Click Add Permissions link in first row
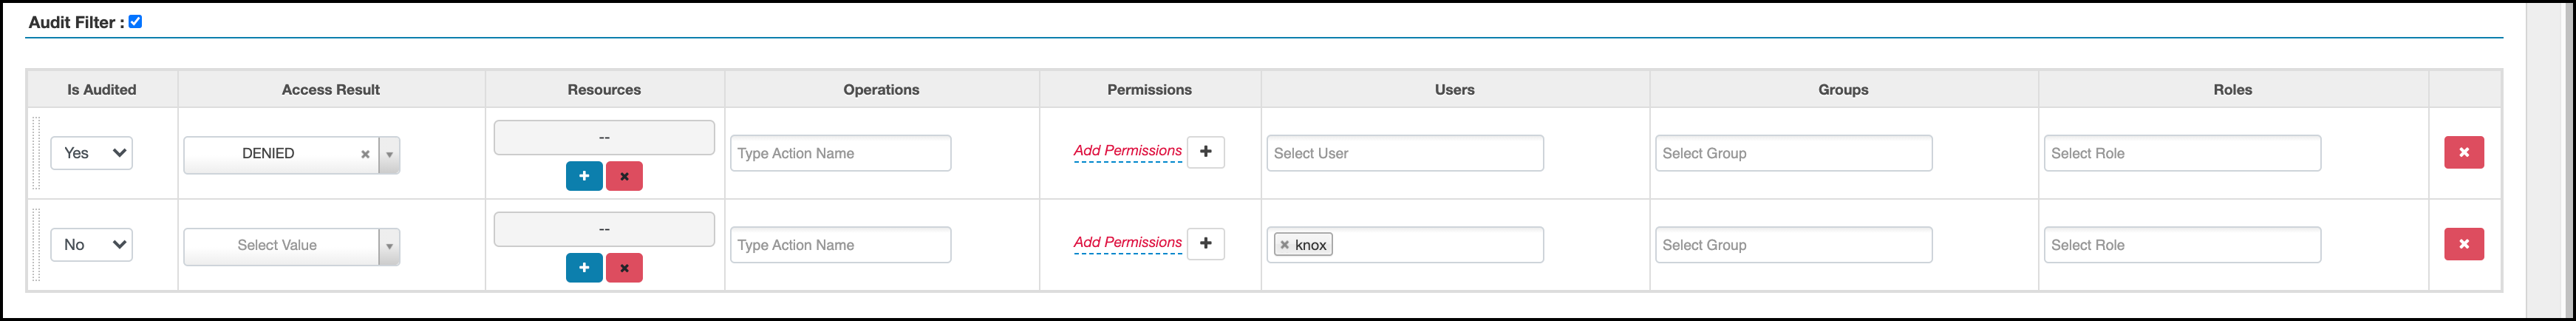The image size is (2576, 321). 1127,151
